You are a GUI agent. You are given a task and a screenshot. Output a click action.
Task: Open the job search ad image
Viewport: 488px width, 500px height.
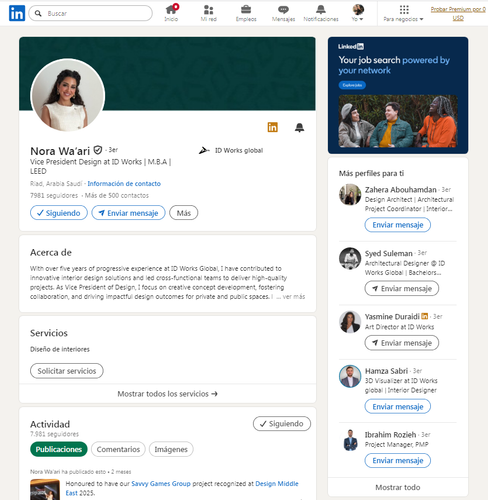tap(398, 121)
